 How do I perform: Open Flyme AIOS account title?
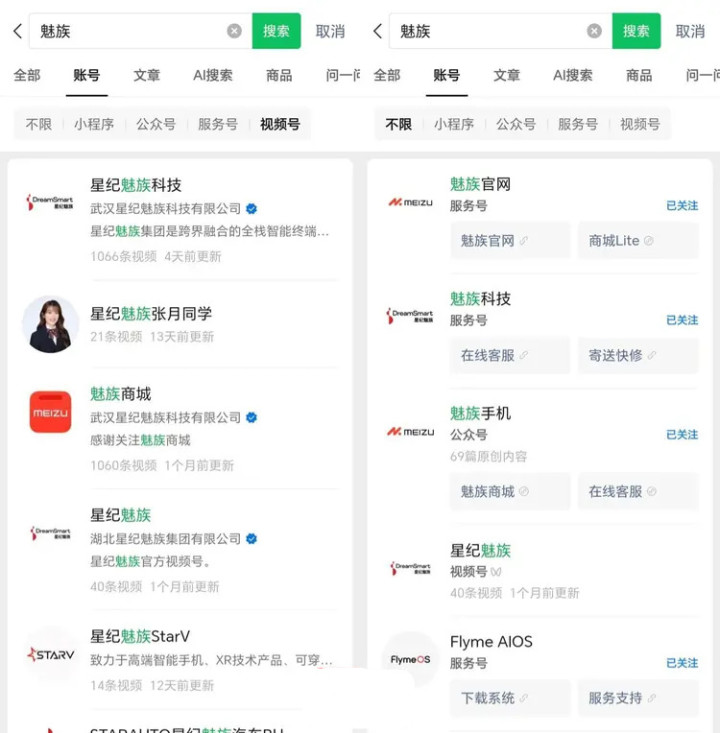point(491,642)
